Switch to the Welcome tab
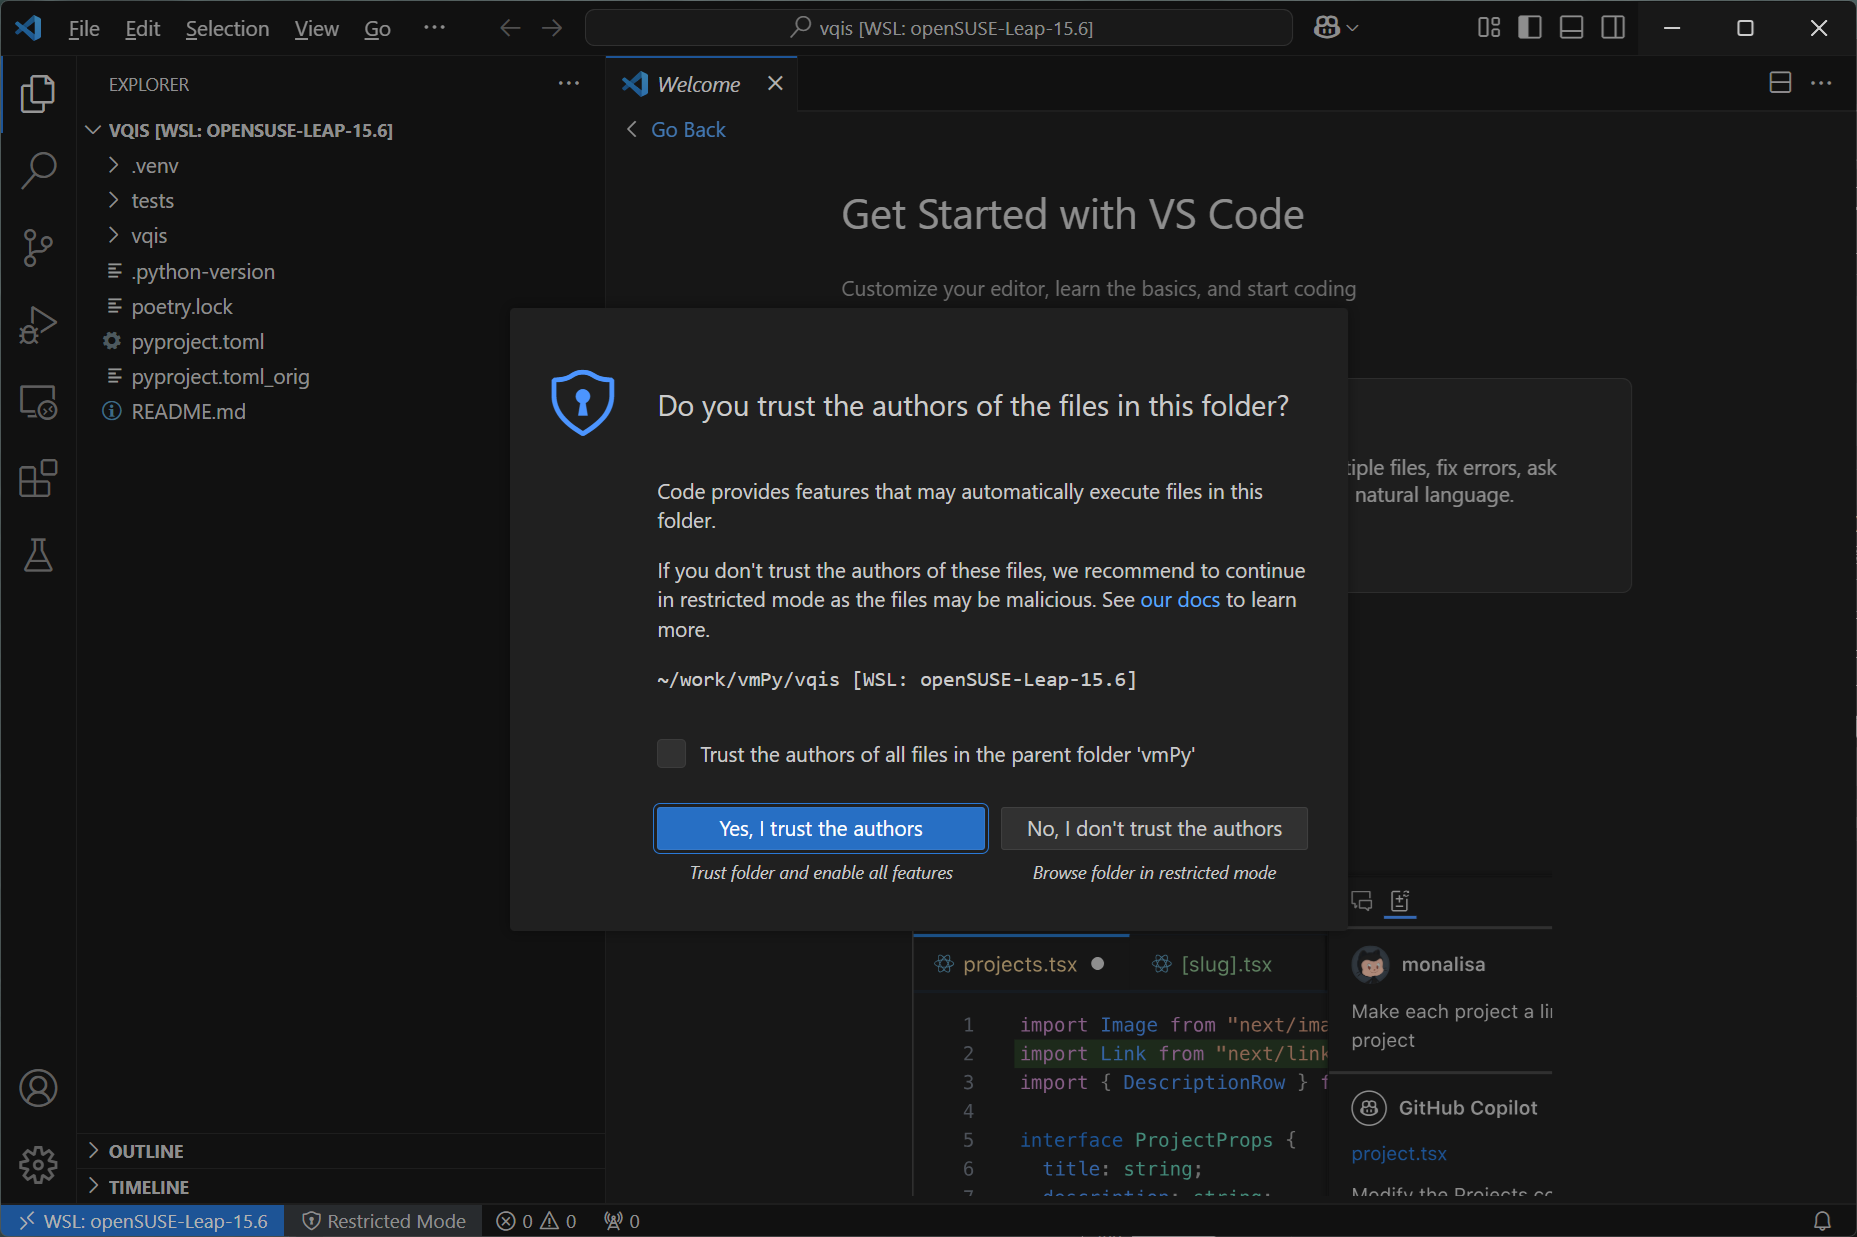Viewport: 1857px width, 1237px height. click(x=697, y=84)
